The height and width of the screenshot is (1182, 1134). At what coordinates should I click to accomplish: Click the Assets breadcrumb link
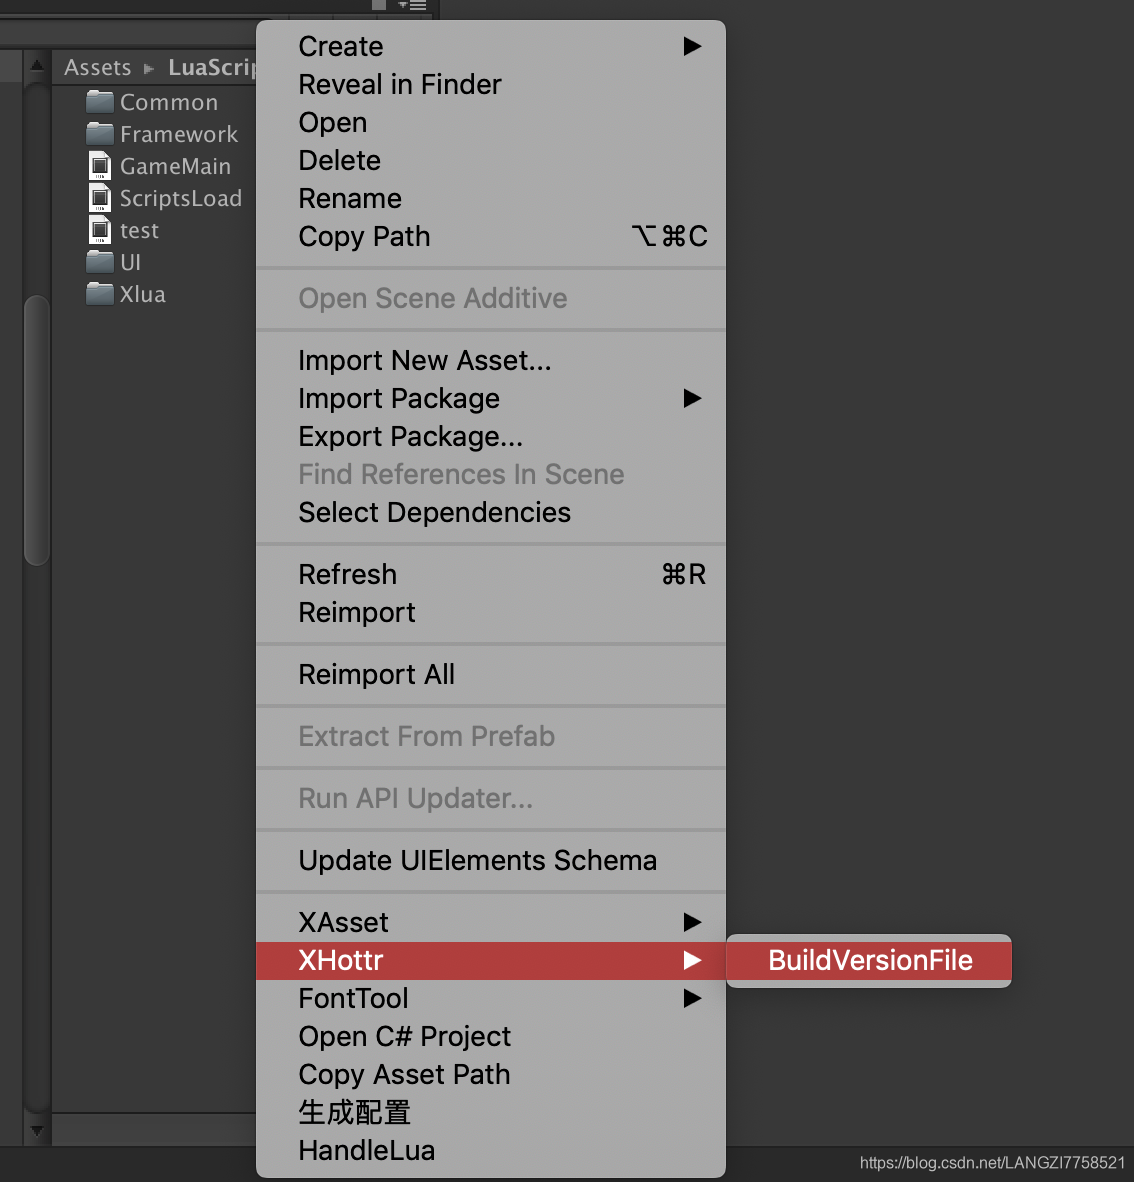tap(97, 67)
